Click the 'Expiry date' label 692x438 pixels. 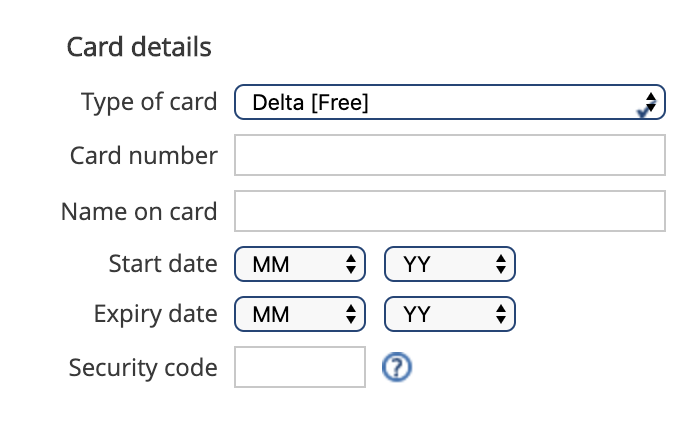pyautogui.click(x=156, y=314)
